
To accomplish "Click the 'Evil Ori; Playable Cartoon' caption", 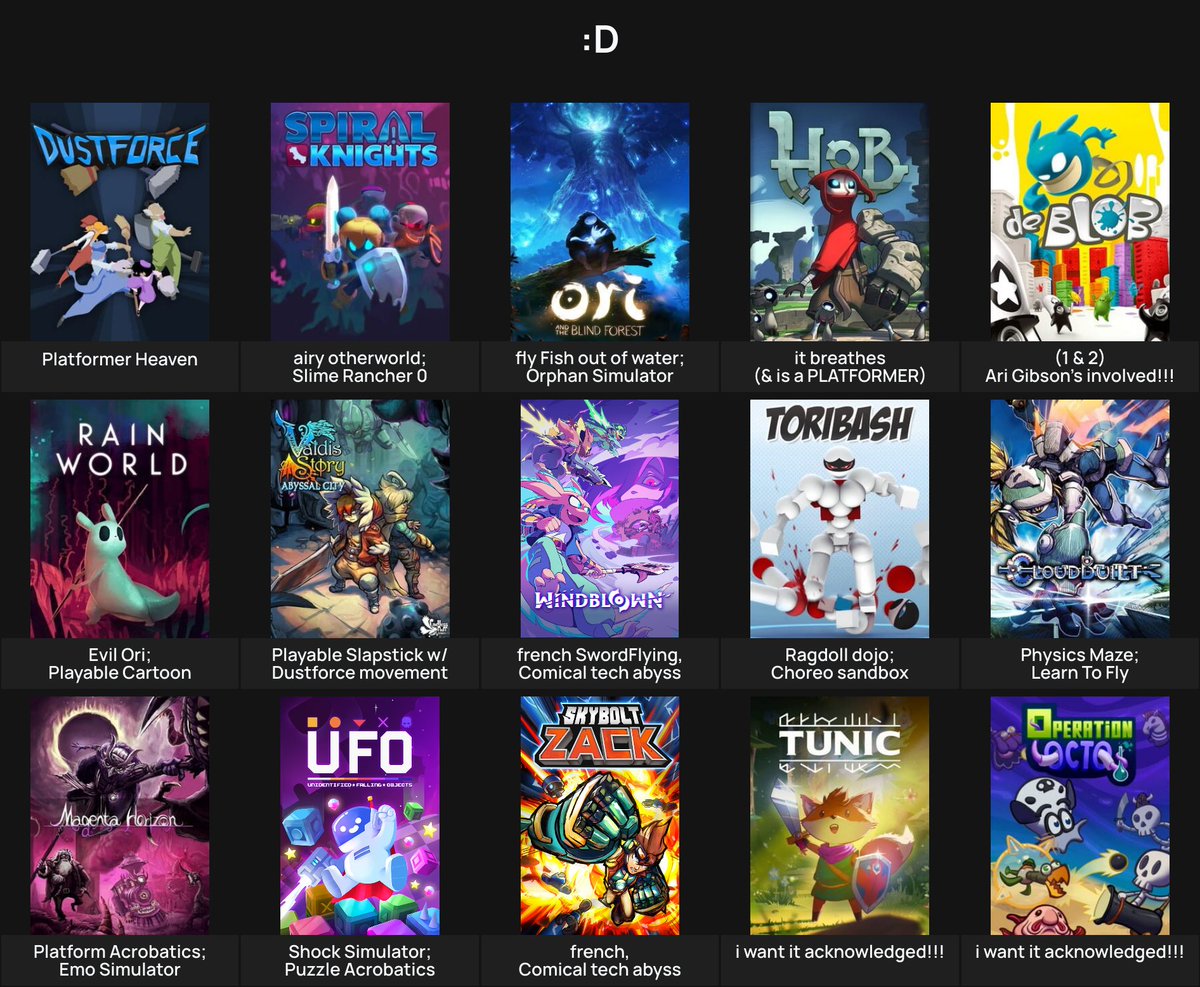I will [120, 664].
